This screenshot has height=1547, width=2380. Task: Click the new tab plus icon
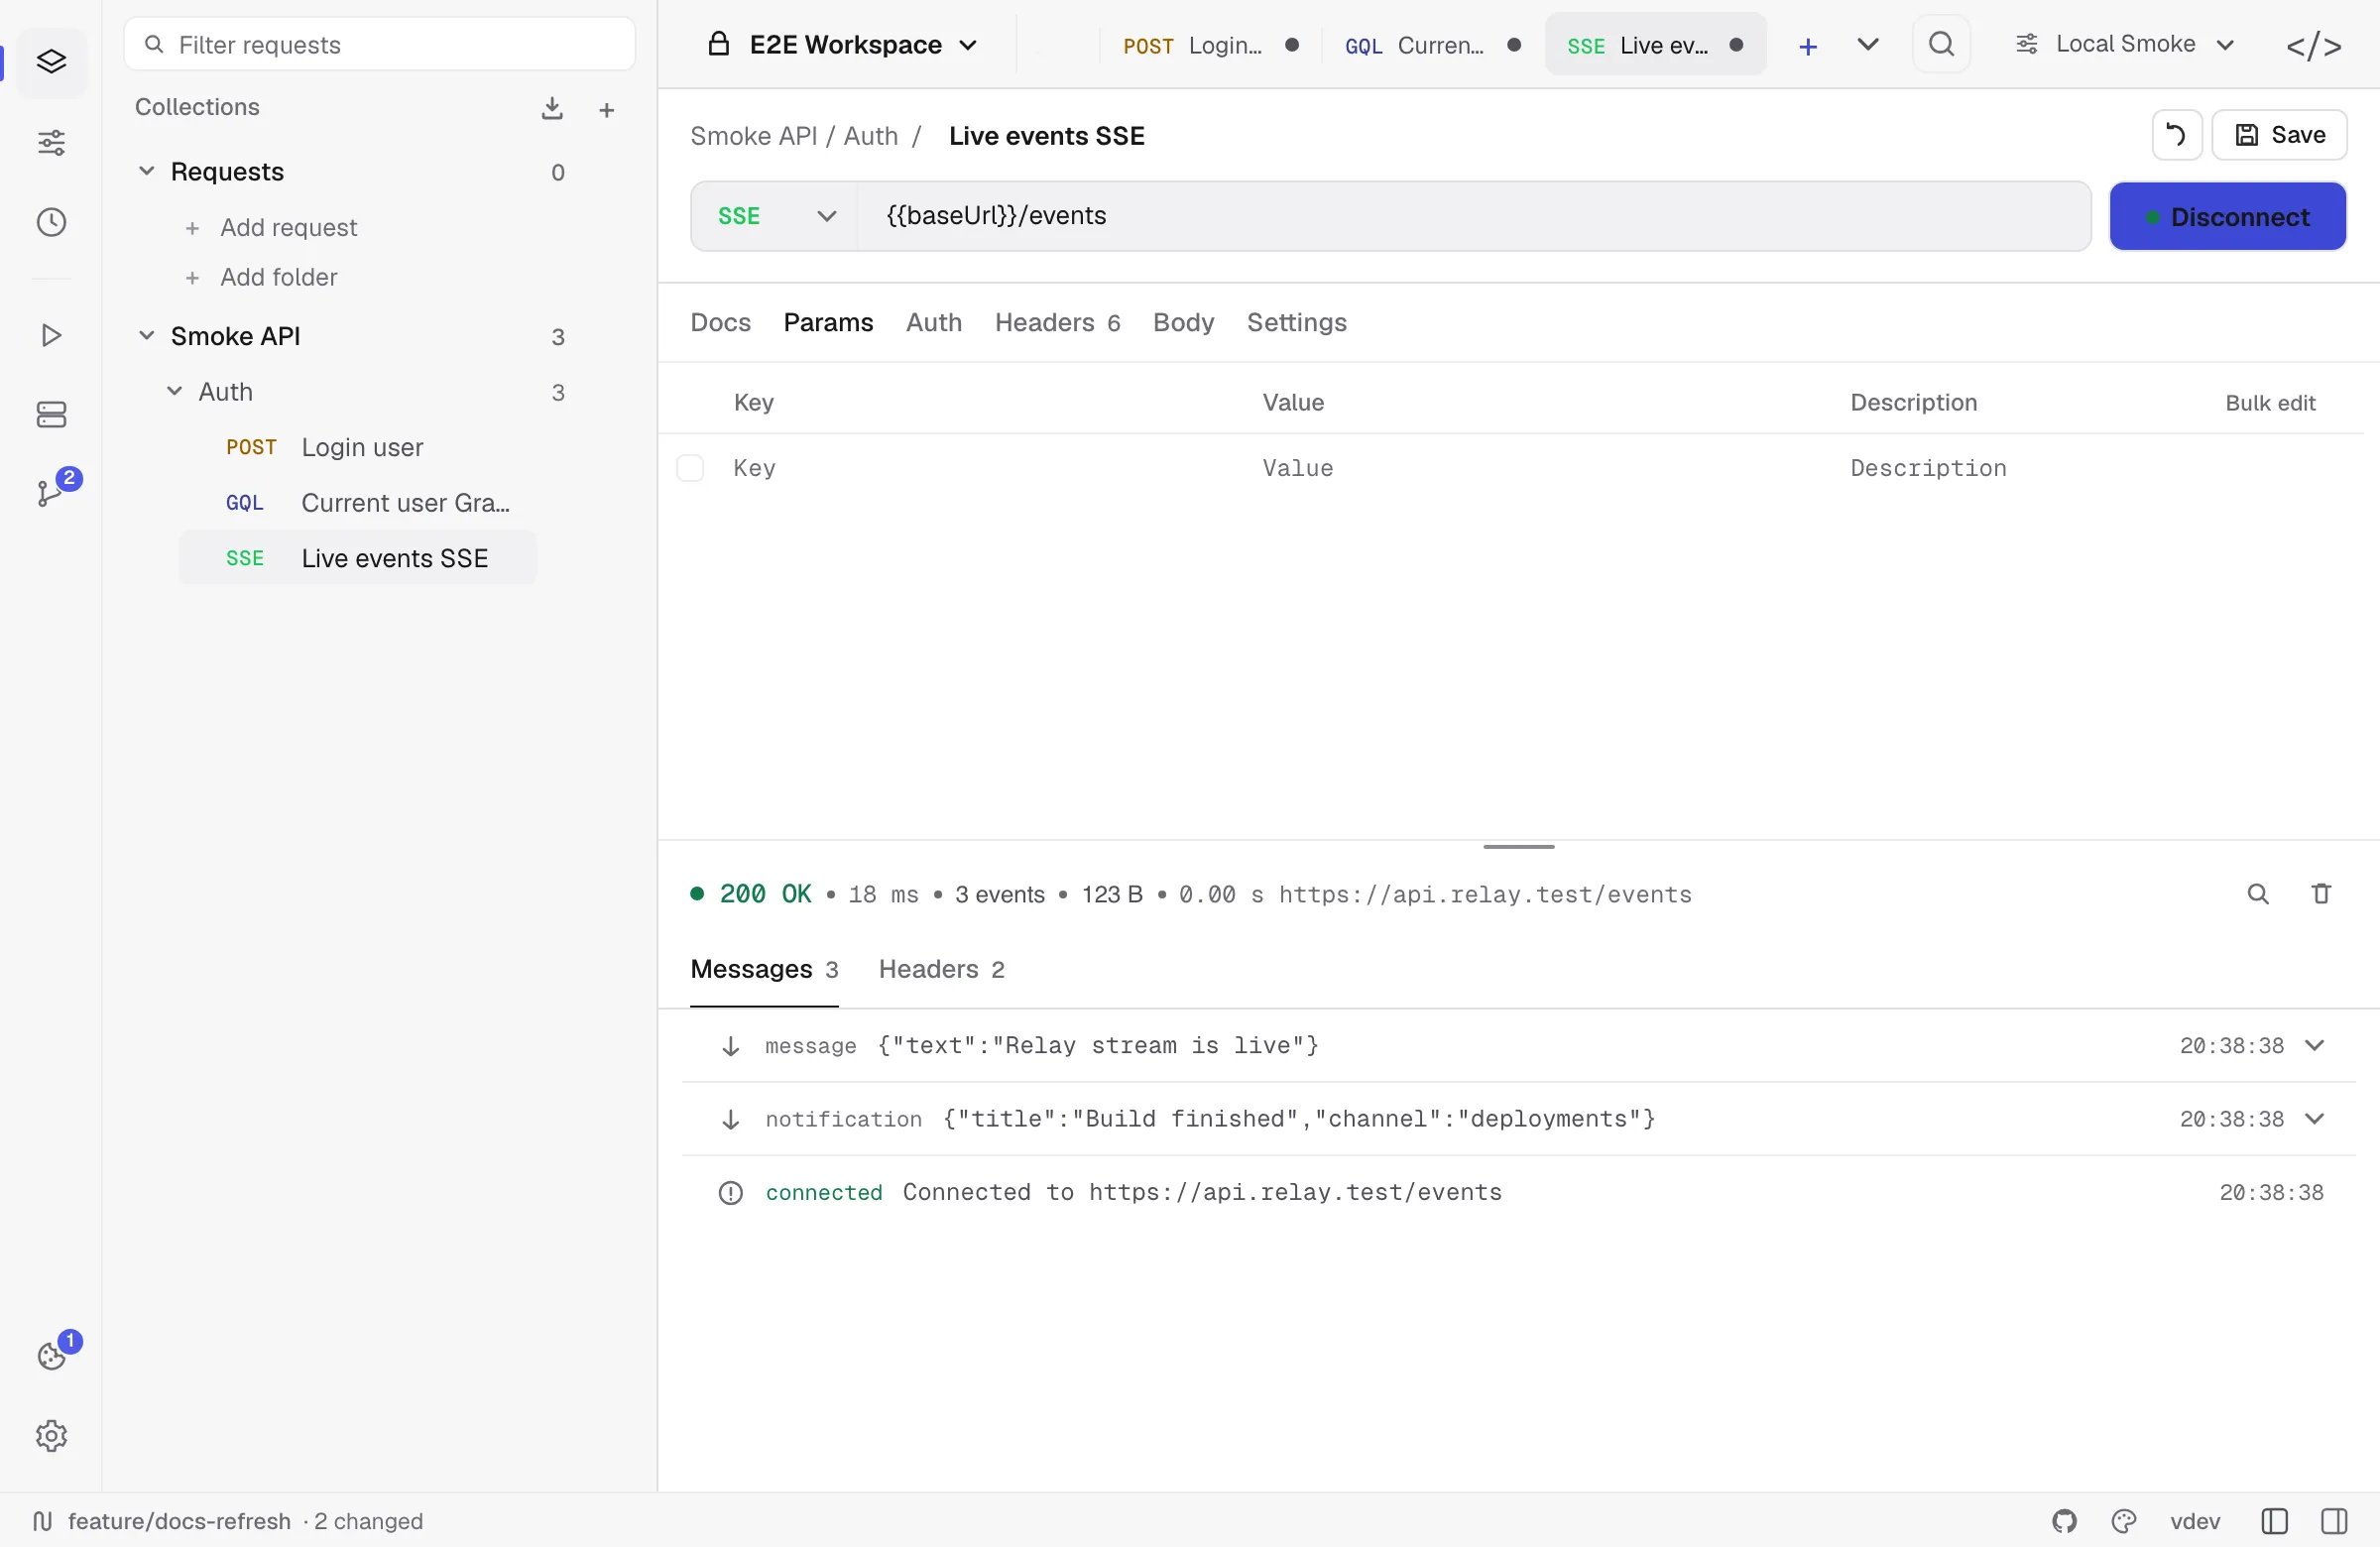(x=1808, y=46)
